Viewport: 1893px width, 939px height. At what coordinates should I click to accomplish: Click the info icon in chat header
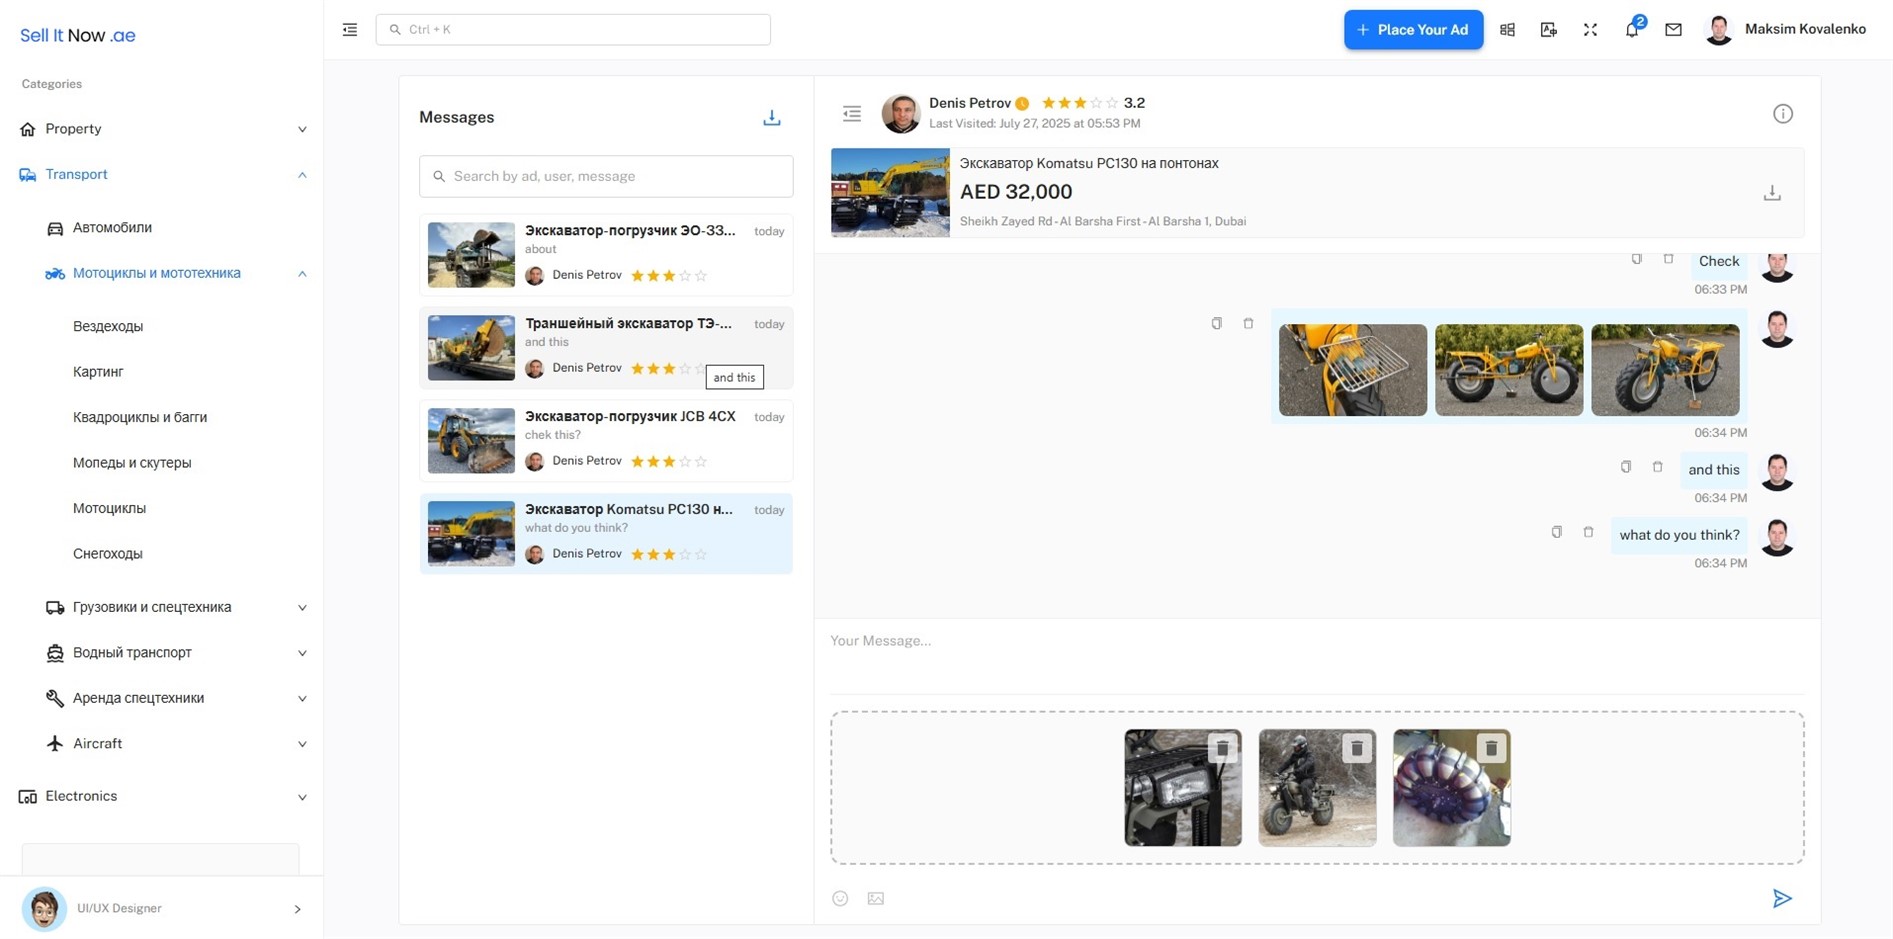[x=1782, y=114]
